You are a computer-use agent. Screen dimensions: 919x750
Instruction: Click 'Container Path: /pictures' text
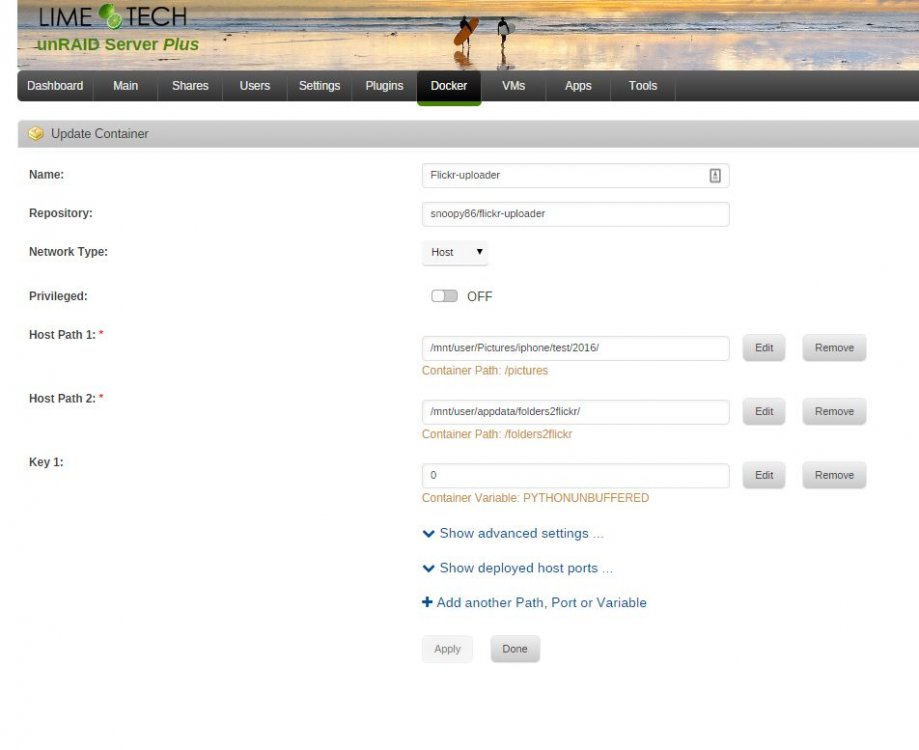click(x=485, y=371)
